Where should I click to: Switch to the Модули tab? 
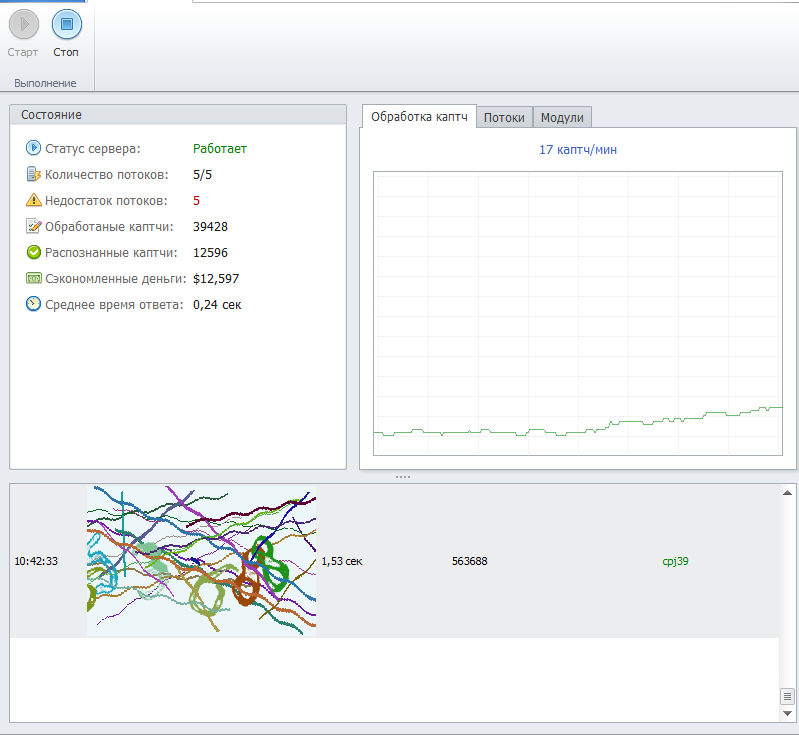coord(562,118)
